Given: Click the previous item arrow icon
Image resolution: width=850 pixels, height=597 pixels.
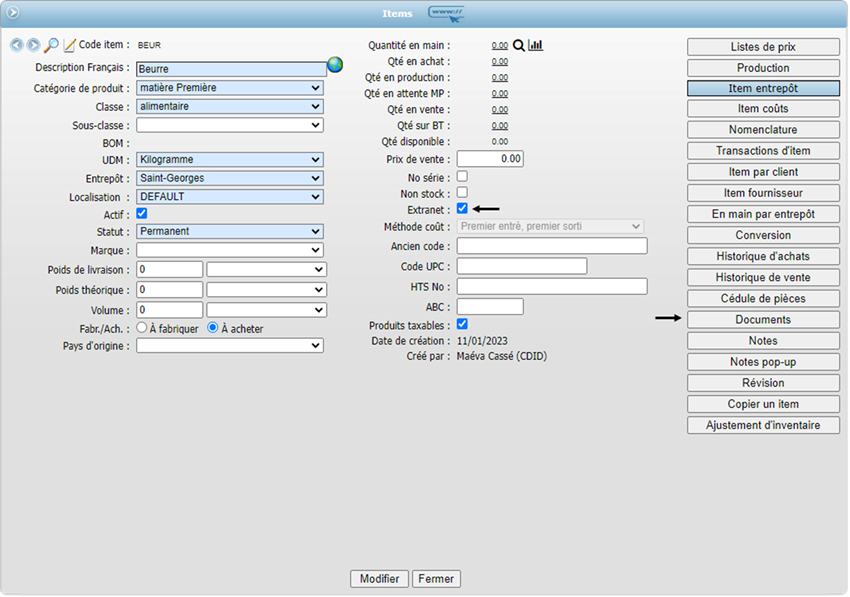Looking at the screenshot, I should (x=17, y=46).
